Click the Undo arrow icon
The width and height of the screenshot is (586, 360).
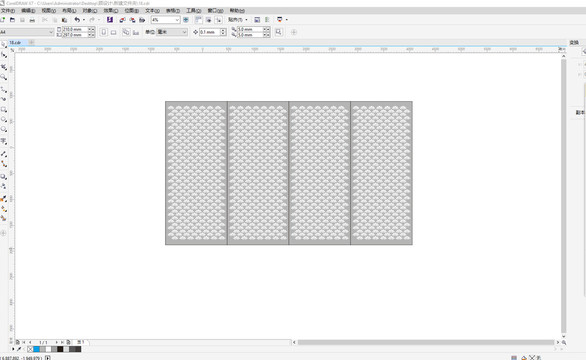click(x=77, y=20)
